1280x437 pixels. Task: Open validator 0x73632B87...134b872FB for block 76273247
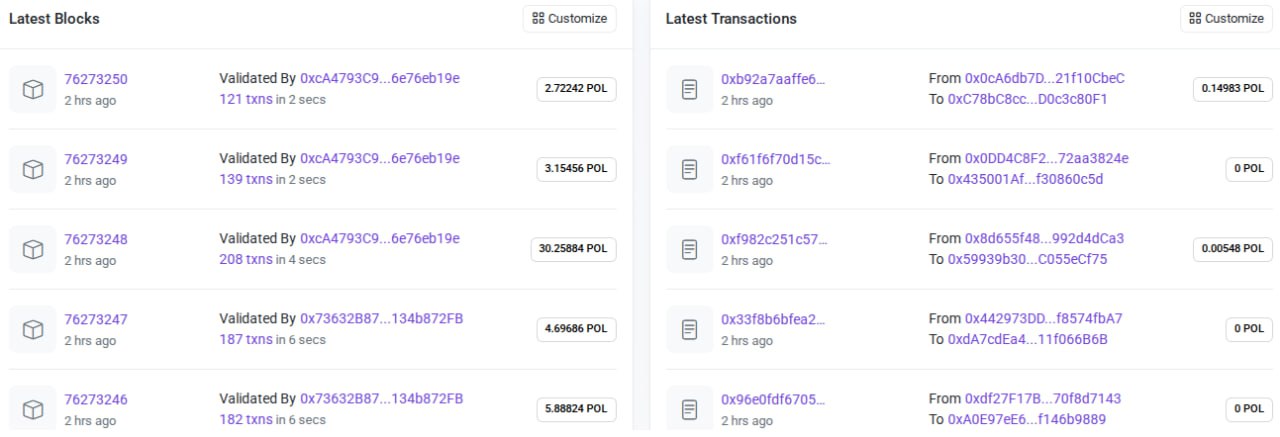[381, 318]
